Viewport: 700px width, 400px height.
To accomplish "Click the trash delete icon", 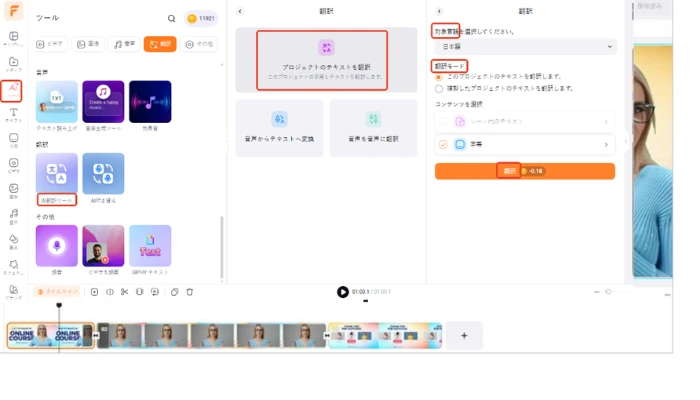I will pos(190,292).
